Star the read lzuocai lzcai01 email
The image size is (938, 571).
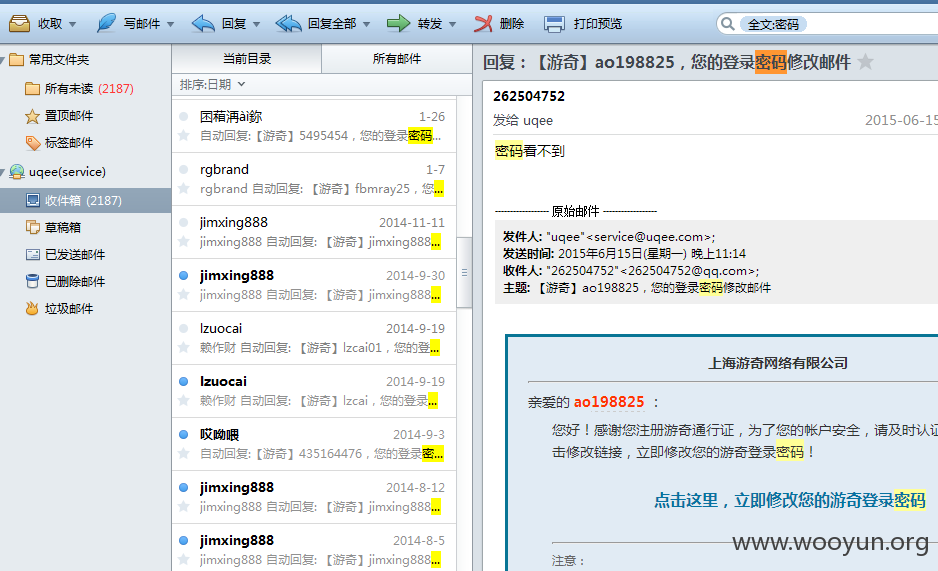click(x=184, y=347)
